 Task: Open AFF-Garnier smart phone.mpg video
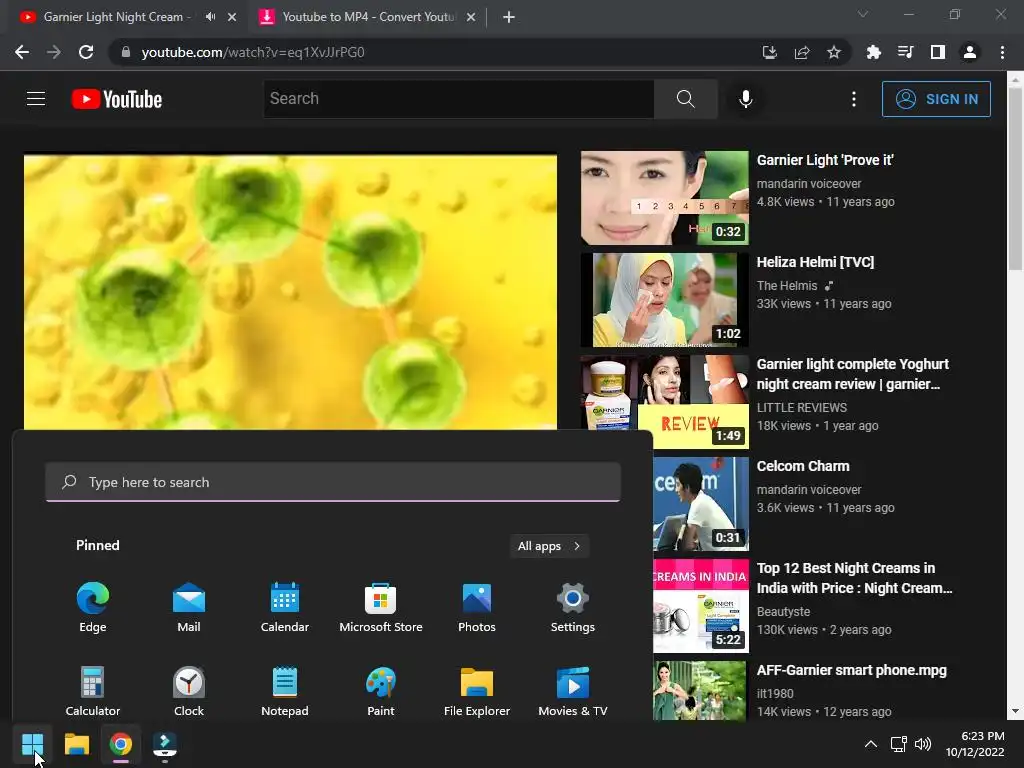[851, 670]
